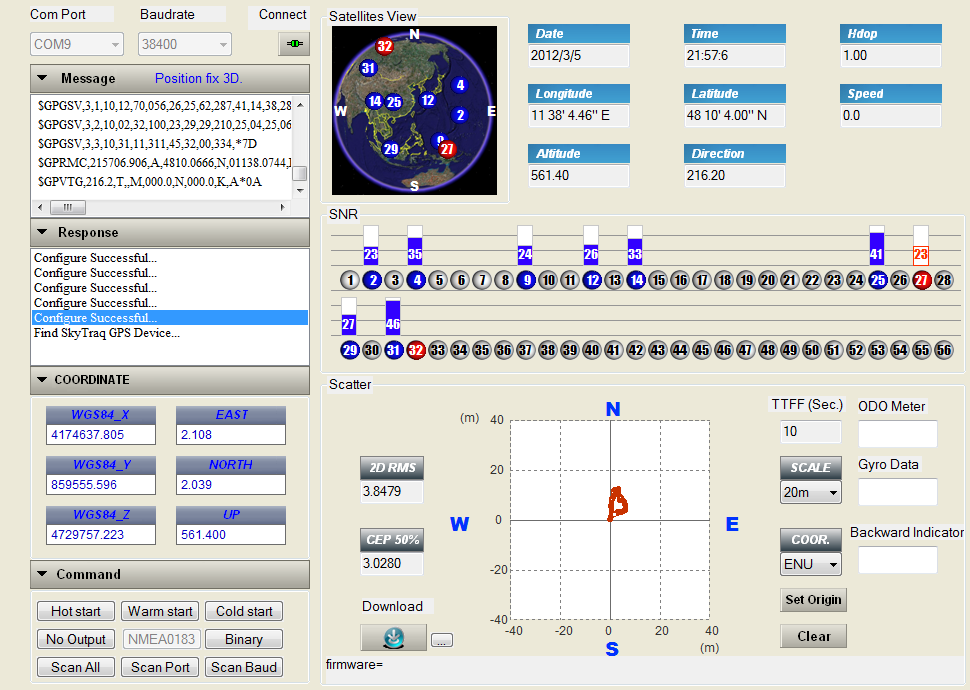Click satellite 14 marker on satellites view globe

[x=375, y=100]
